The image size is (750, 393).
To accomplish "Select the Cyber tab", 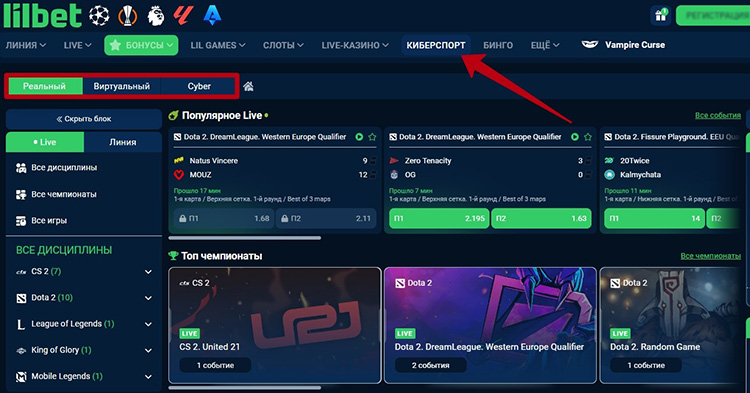I will coord(199,86).
